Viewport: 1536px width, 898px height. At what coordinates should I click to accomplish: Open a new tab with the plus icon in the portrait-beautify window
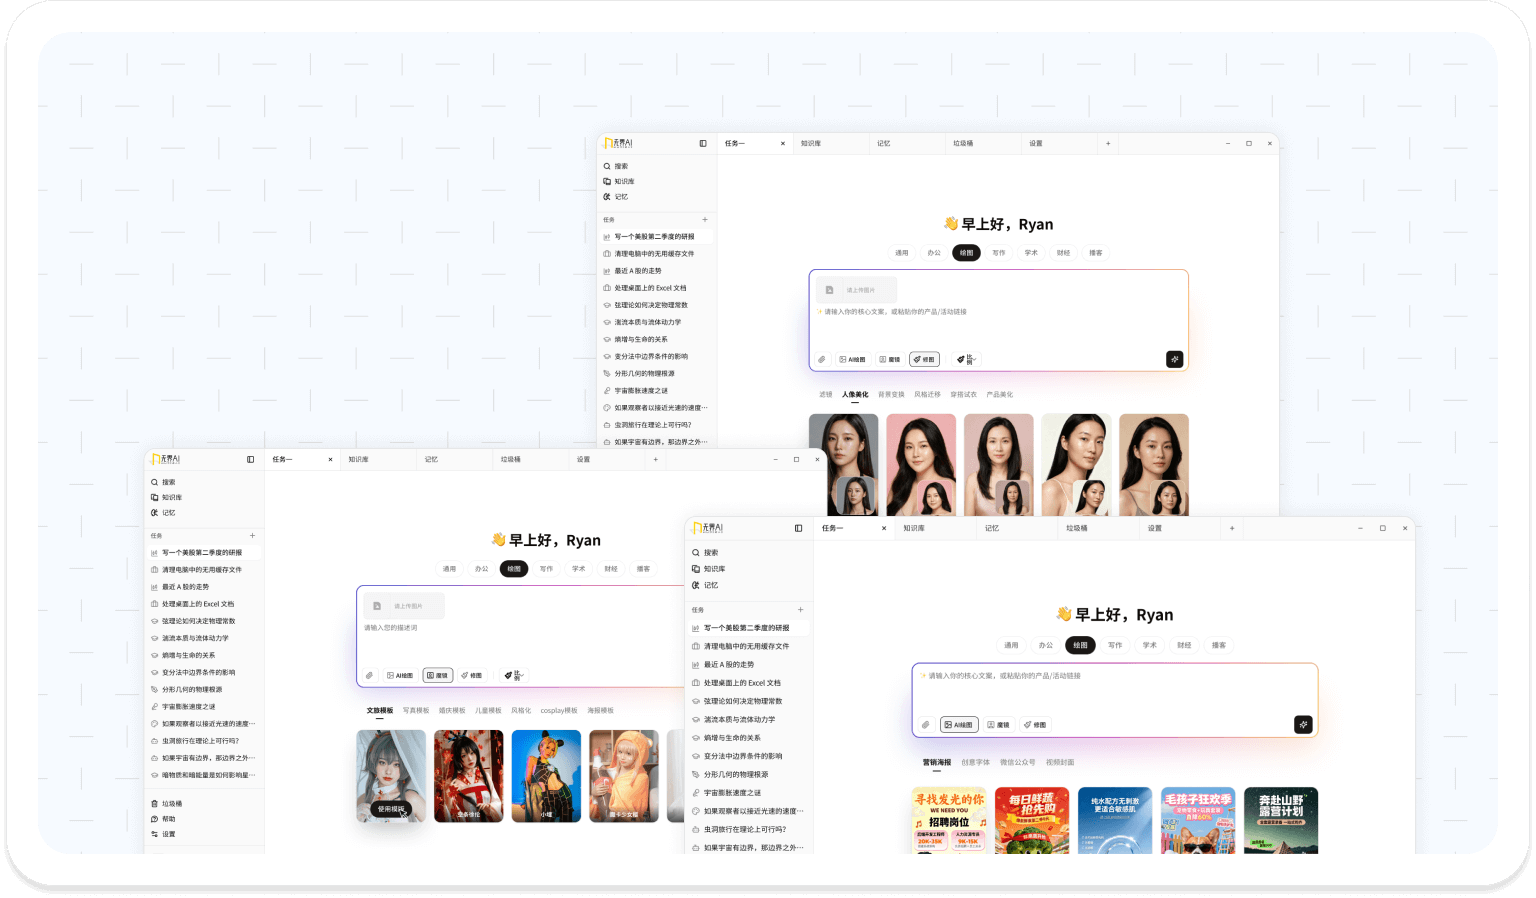click(1108, 144)
